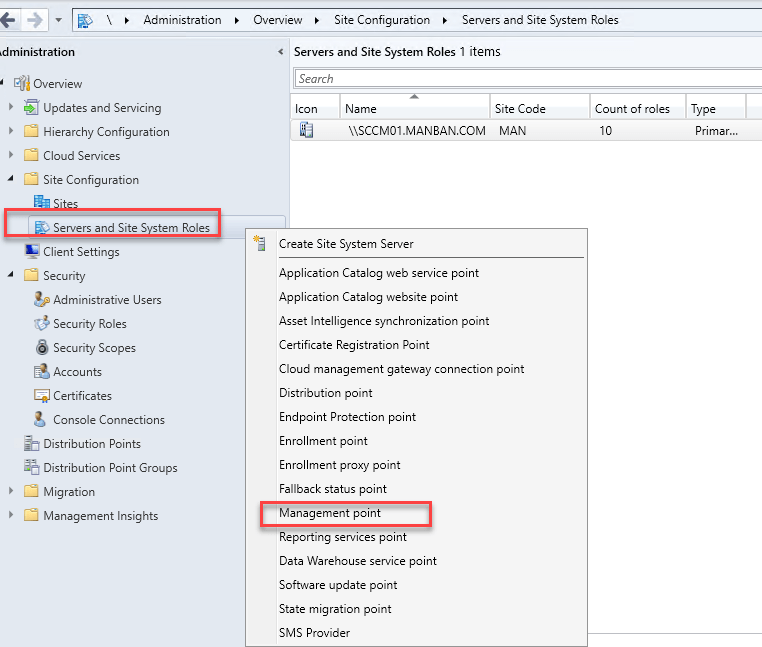This screenshot has width=762, height=647.
Task: Select Distribution point in context menu
Action: [x=326, y=393]
